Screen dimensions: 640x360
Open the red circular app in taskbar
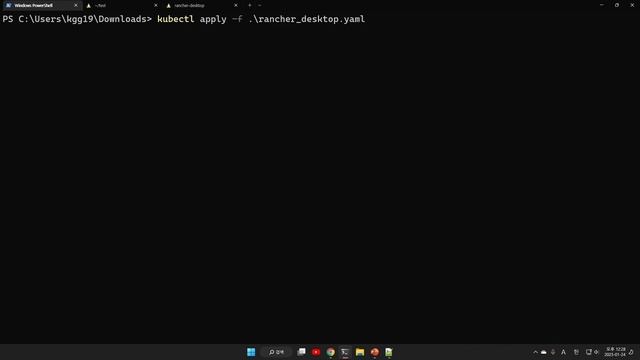tap(316, 352)
